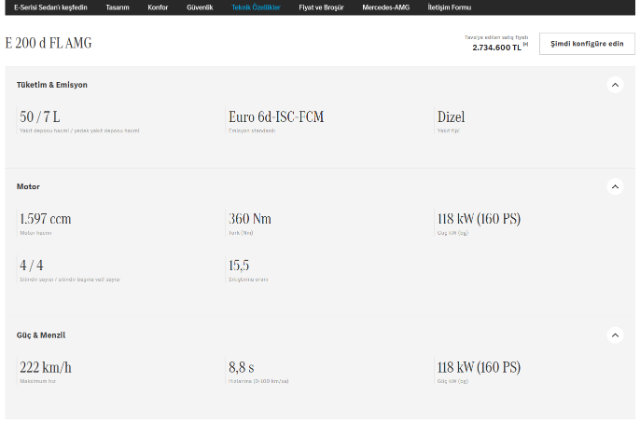640x423 pixels.
Task: Click the 360 Nm torque value
Action: [250, 219]
